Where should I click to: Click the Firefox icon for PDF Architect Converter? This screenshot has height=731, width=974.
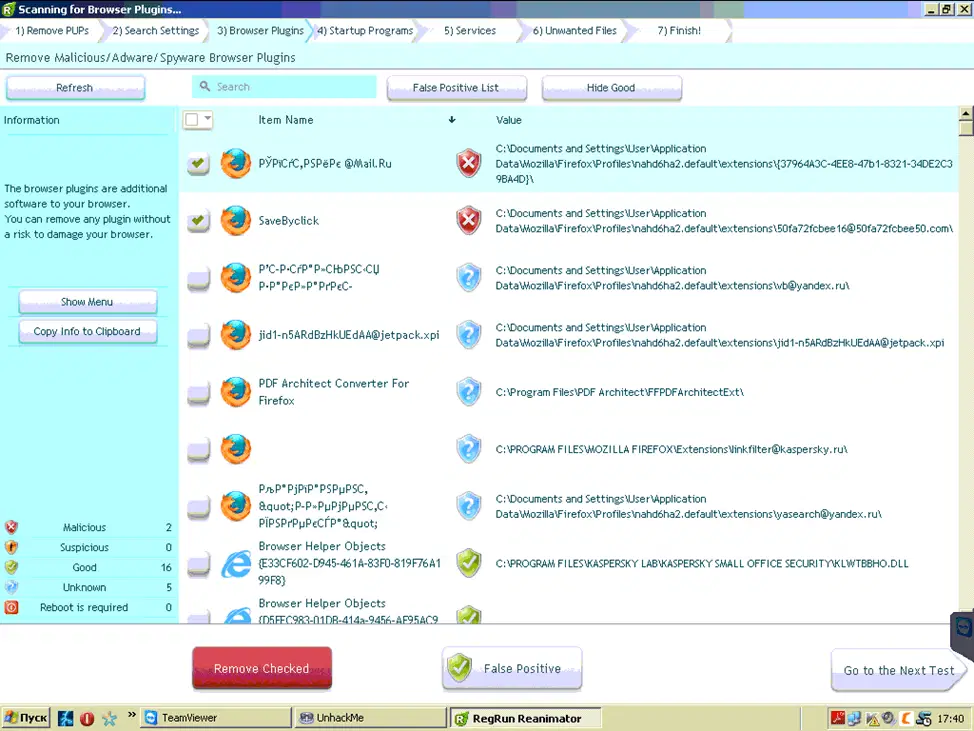pos(235,392)
